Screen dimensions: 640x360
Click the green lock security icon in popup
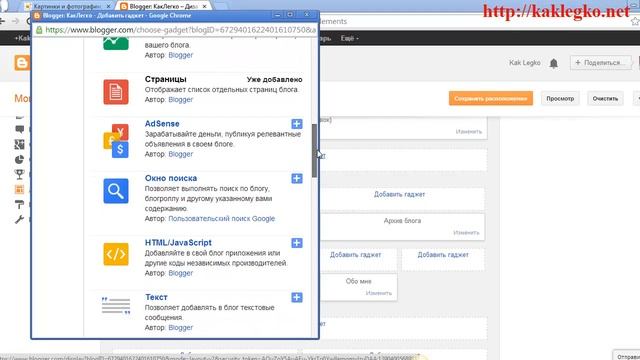click(39, 30)
